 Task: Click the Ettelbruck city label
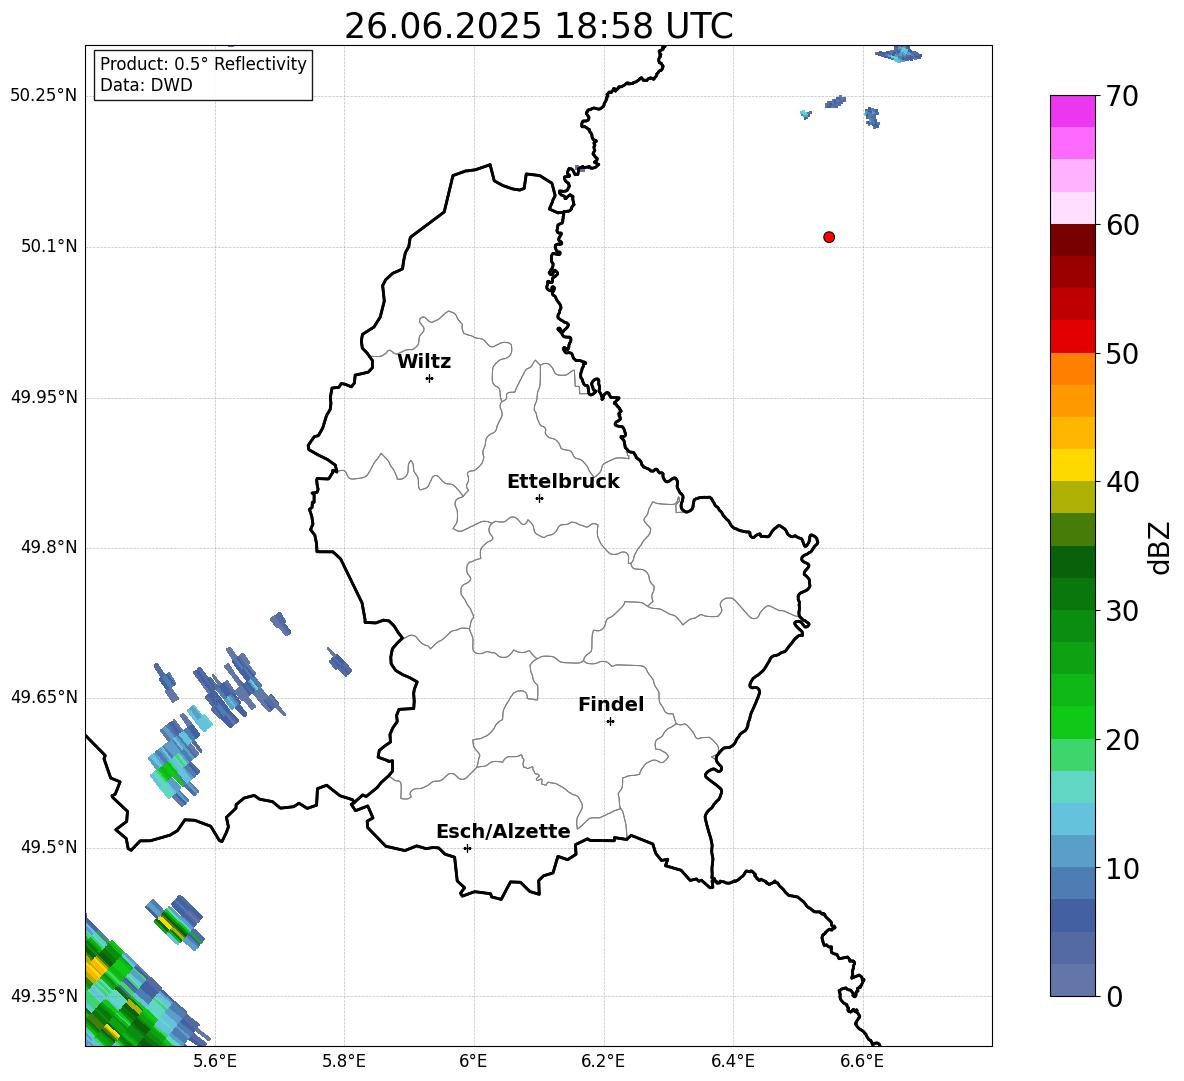pyautogui.click(x=563, y=482)
